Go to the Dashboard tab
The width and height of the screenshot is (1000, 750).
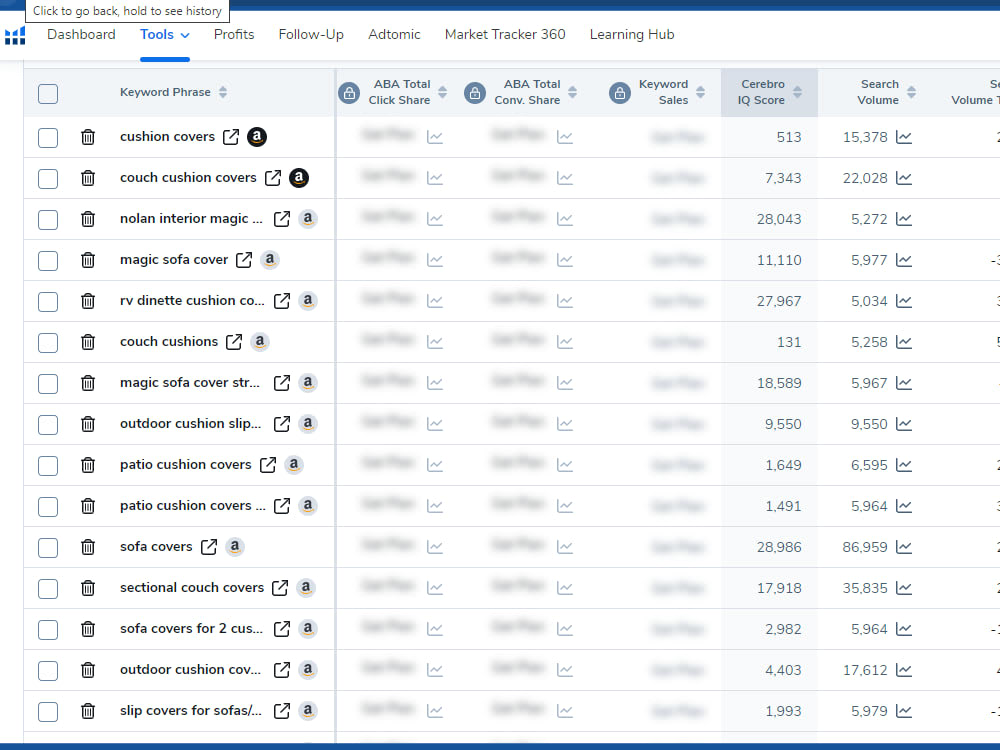tap(81, 34)
